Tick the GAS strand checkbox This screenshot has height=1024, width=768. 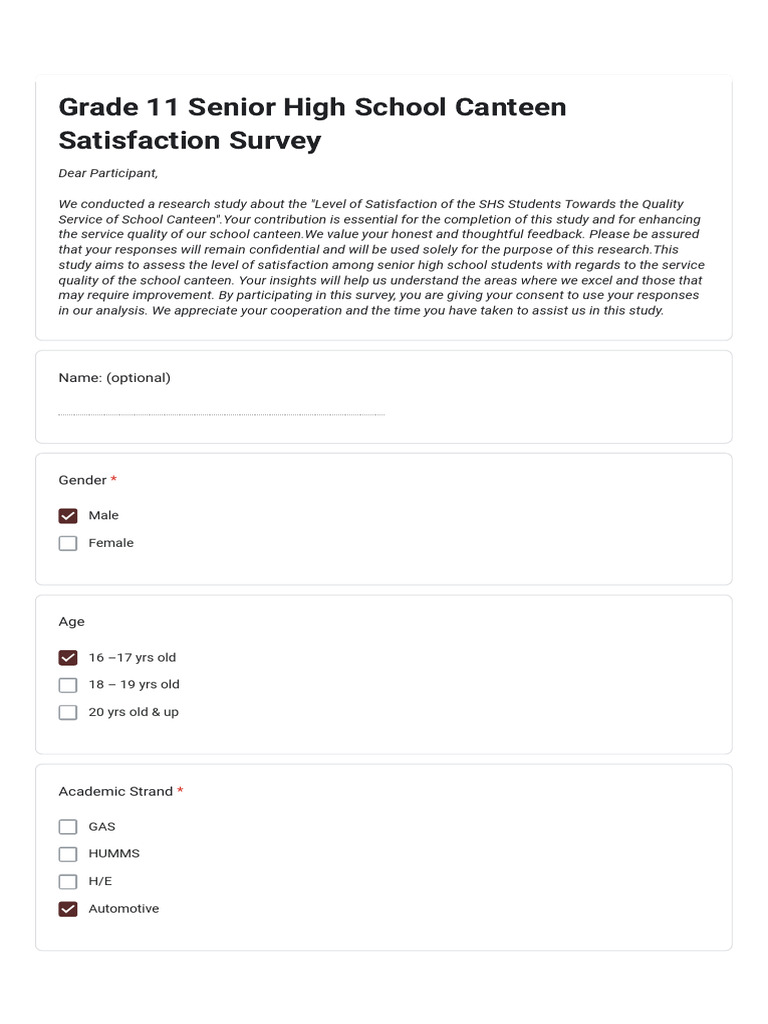click(68, 827)
